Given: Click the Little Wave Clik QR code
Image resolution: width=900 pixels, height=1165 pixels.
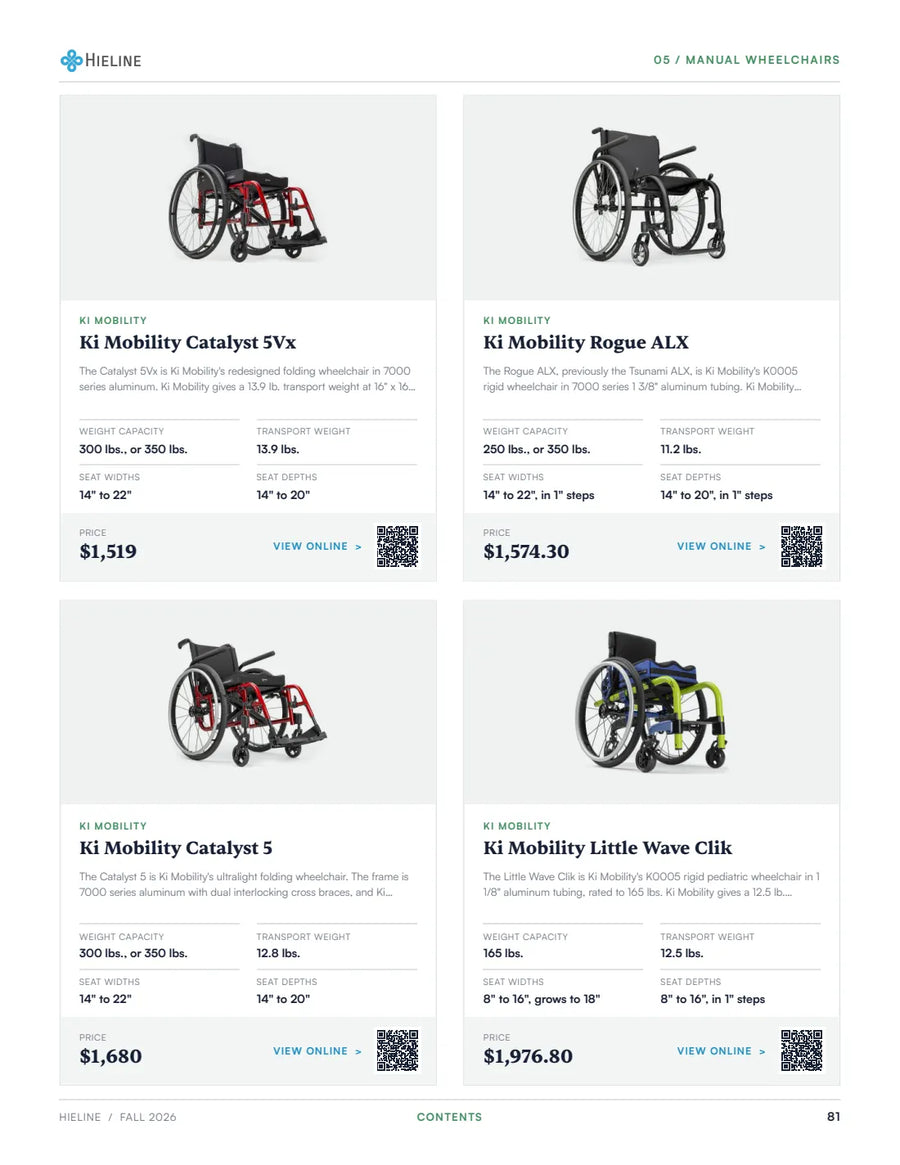Looking at the screenshot, I should (x=801, y=1051).
